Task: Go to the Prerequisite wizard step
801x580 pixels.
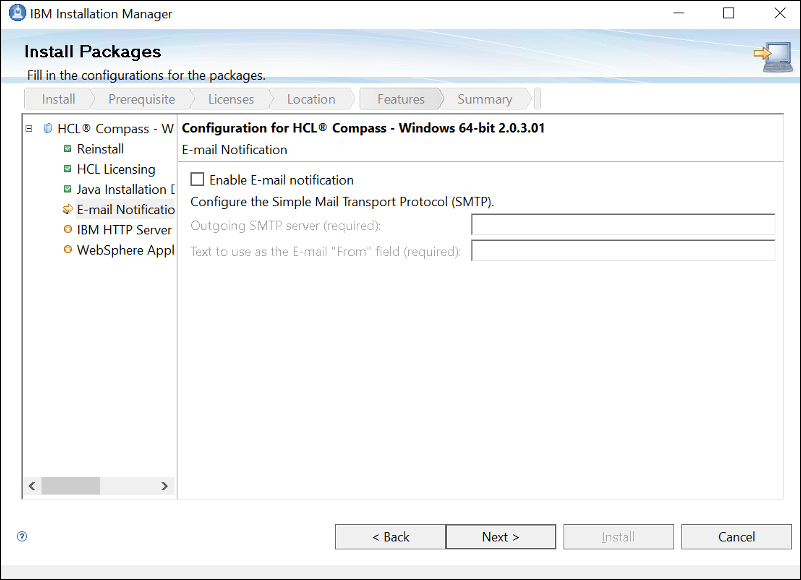Action: (x=142, y=99)
